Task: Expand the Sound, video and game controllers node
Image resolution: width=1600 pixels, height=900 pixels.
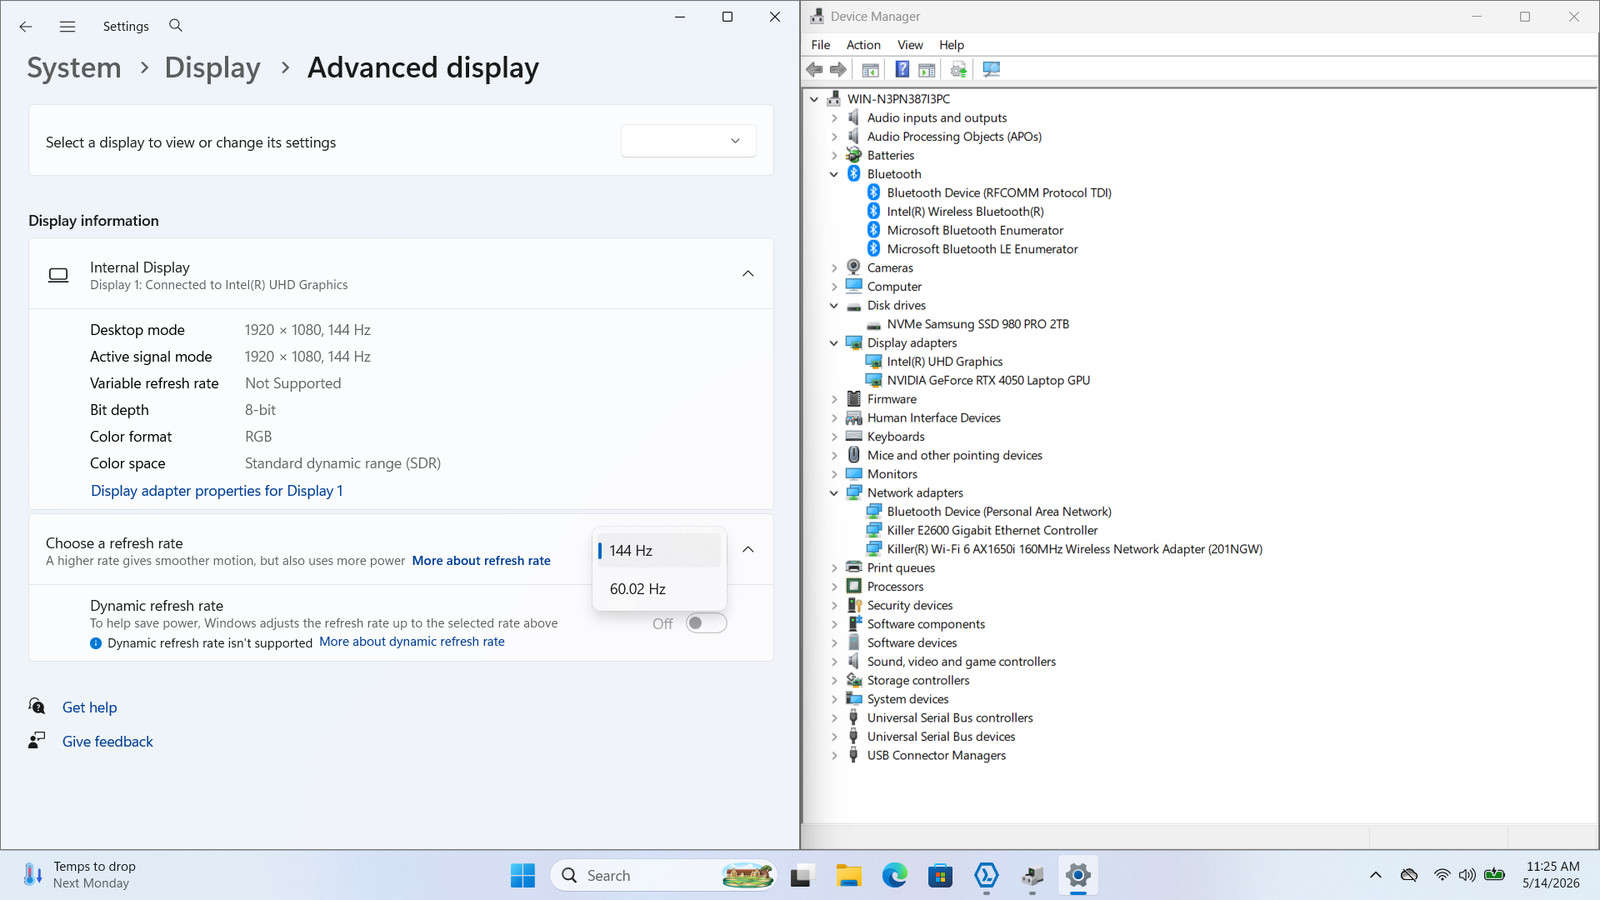Action: tap(834, 662)
